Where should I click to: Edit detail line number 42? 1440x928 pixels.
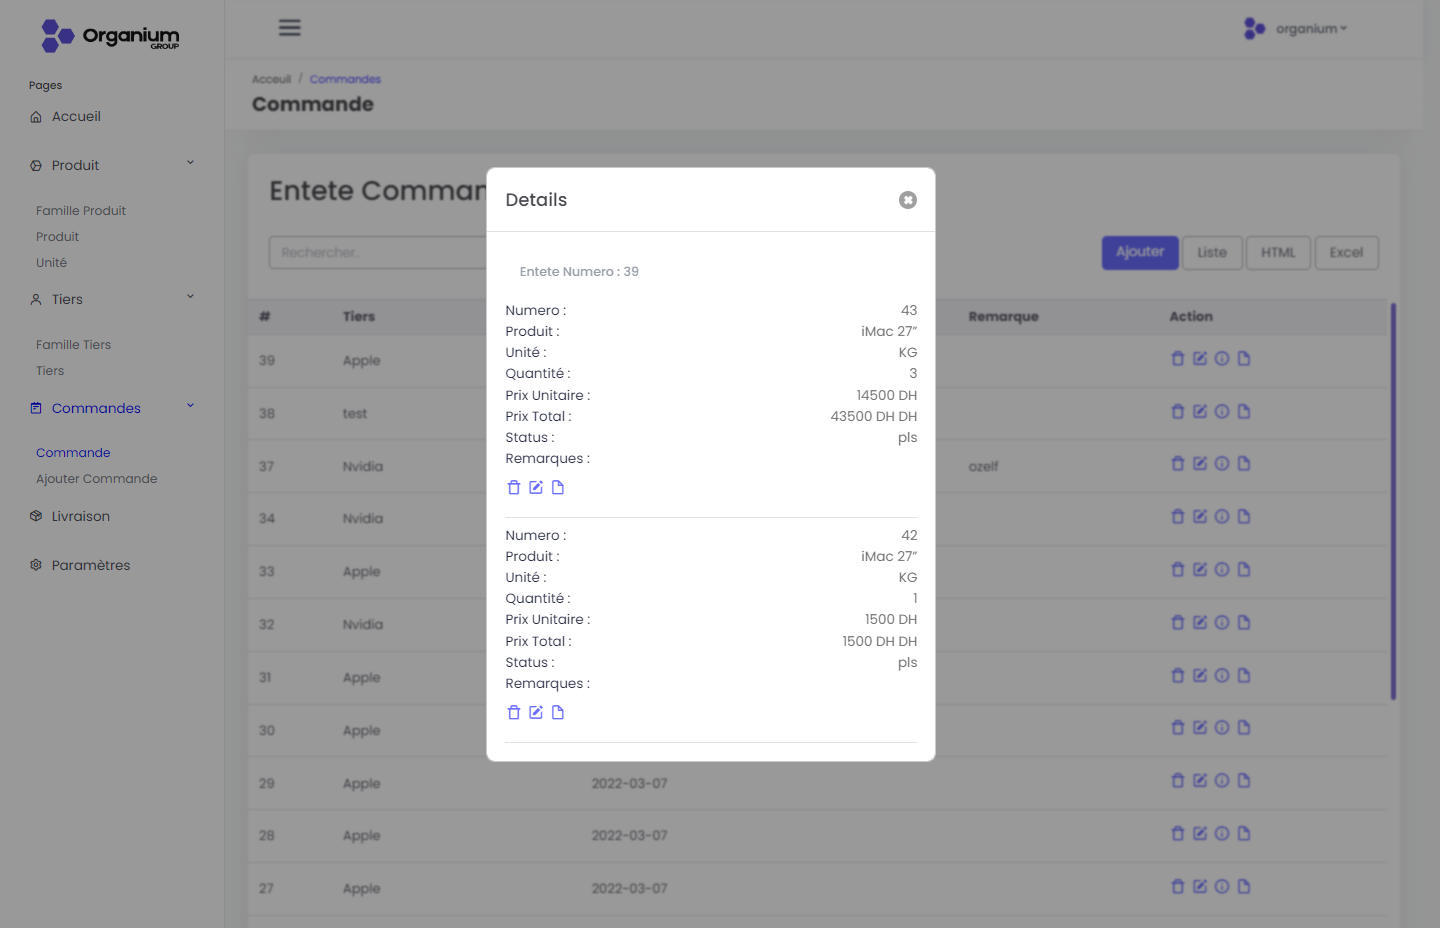point(536,713)
